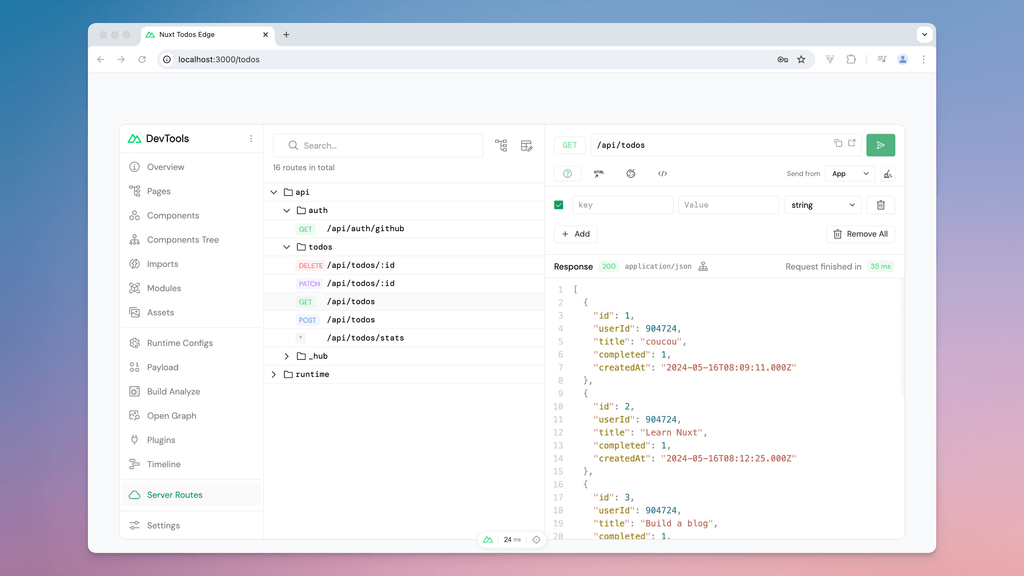Image resolution: width=1024 pixels, height=576 pixels.
Task: Open the string type dropdown
Action: [x=822, y=204]
